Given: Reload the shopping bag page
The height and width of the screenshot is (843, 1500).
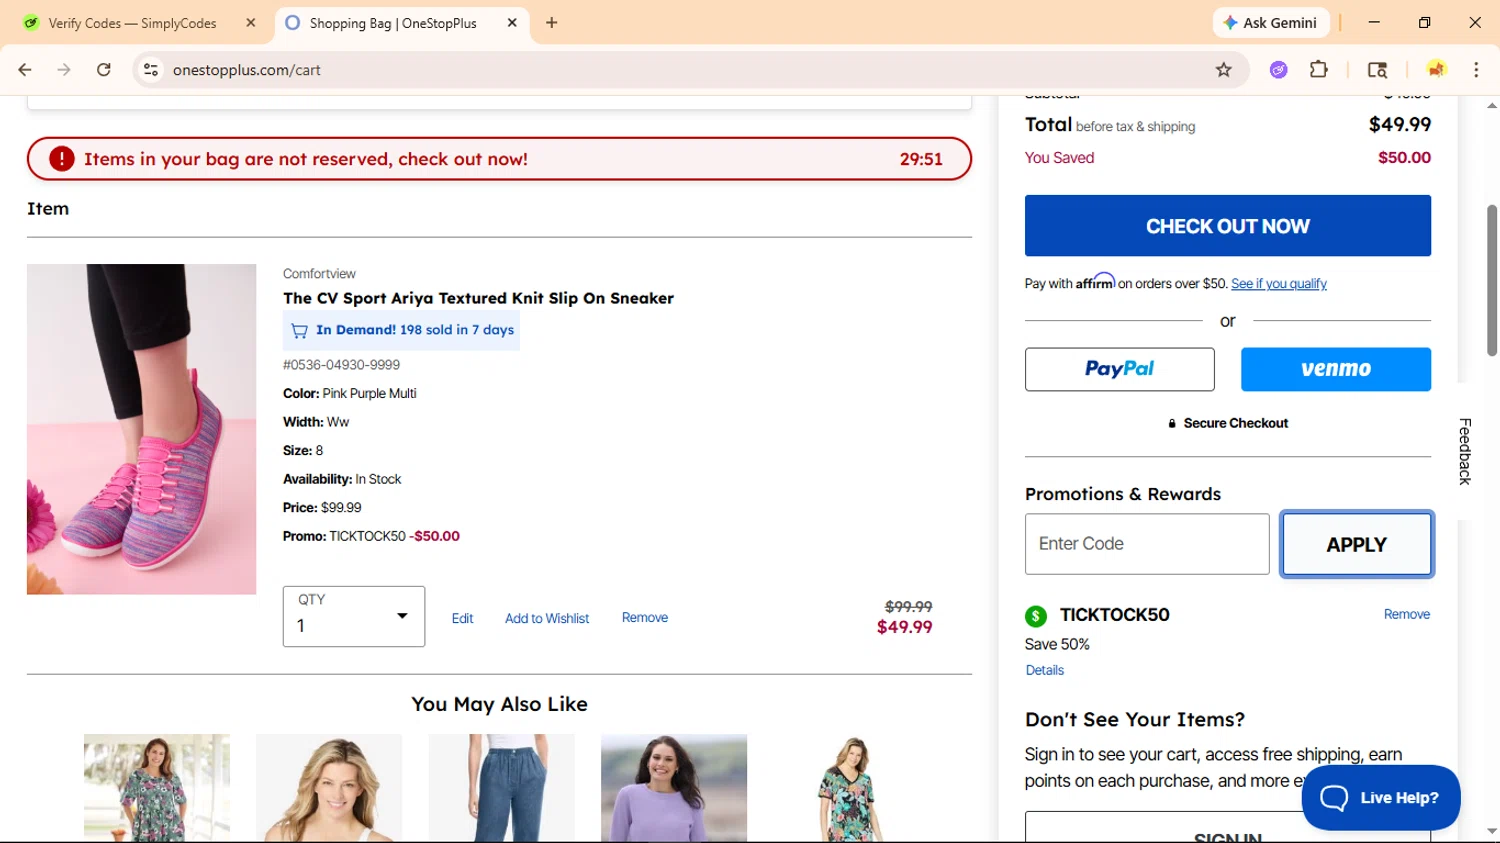Looking at the screenshot, I should coord(104,70).
